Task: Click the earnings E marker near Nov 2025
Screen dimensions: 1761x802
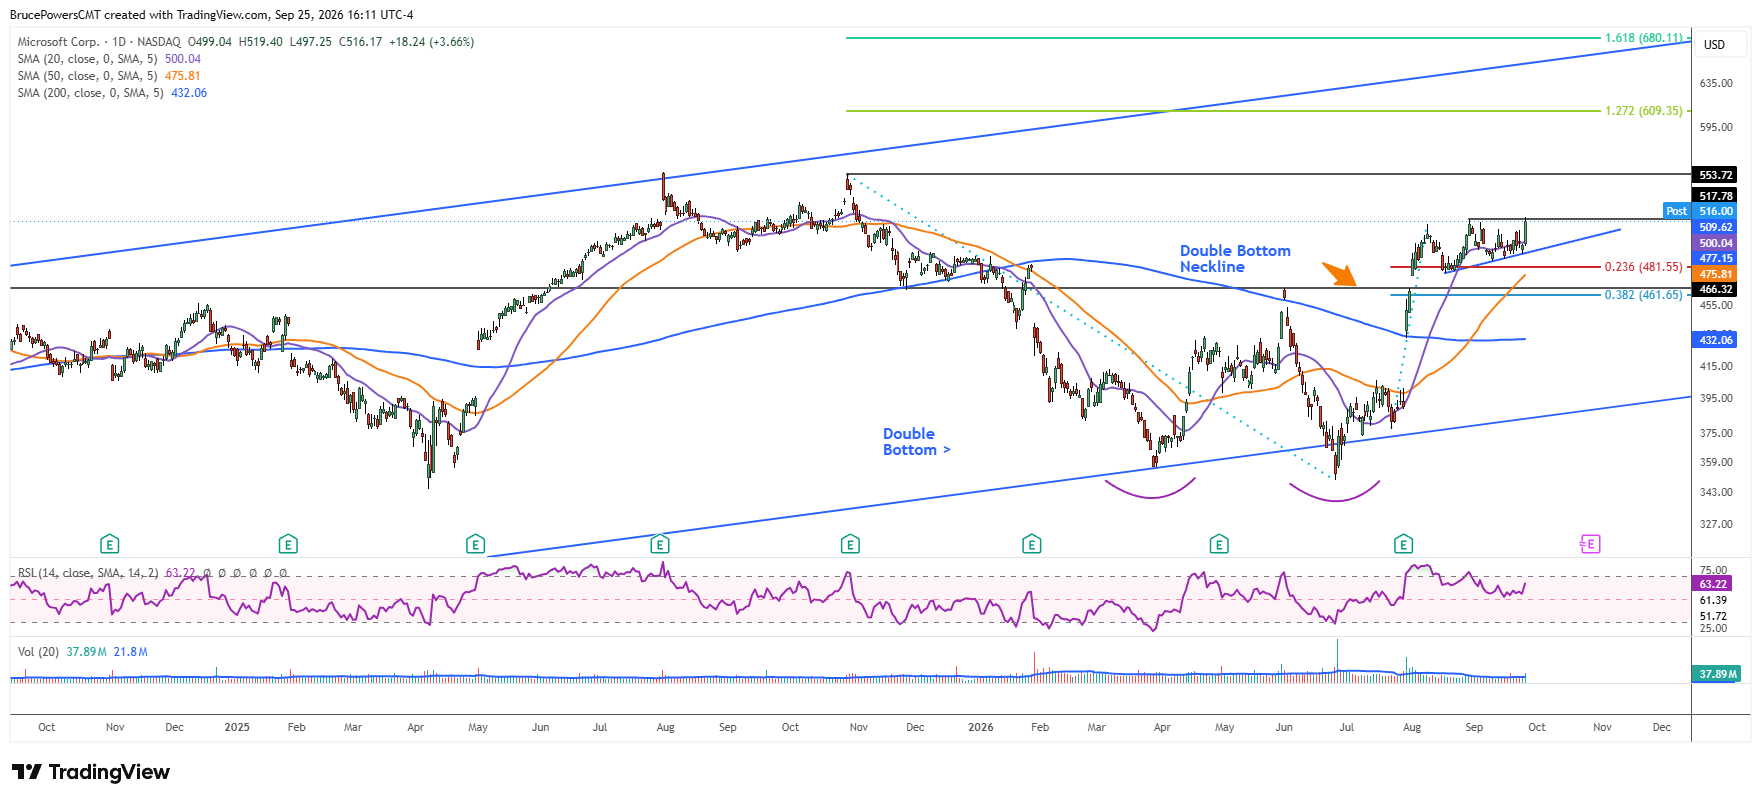Action: [850, 544]
